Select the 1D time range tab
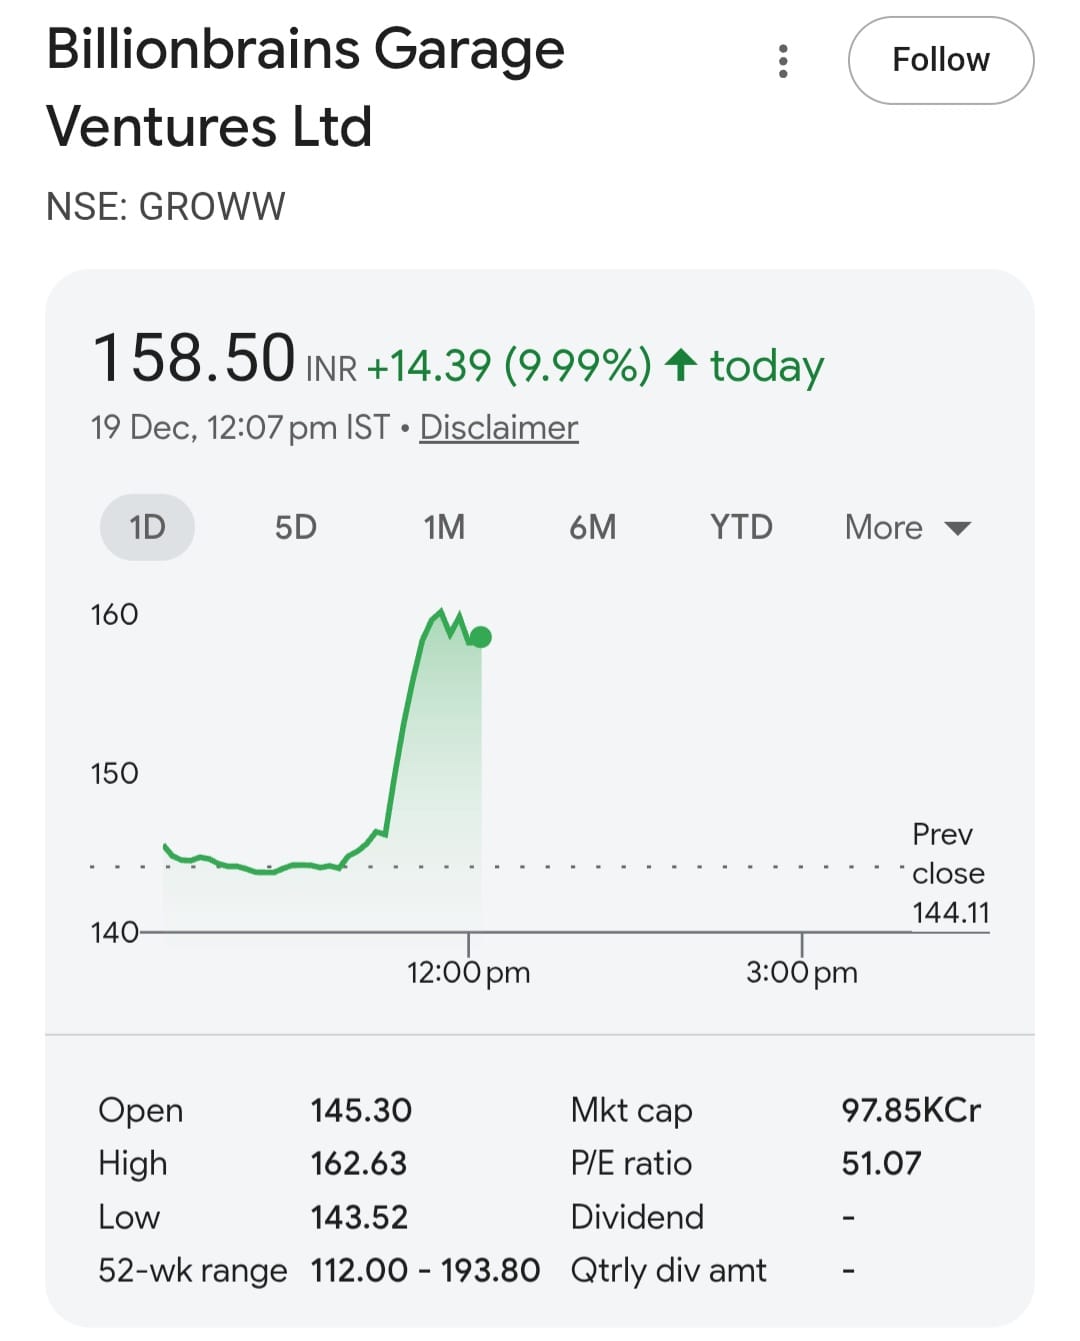1080x1341 pixels. click(147, 527)
